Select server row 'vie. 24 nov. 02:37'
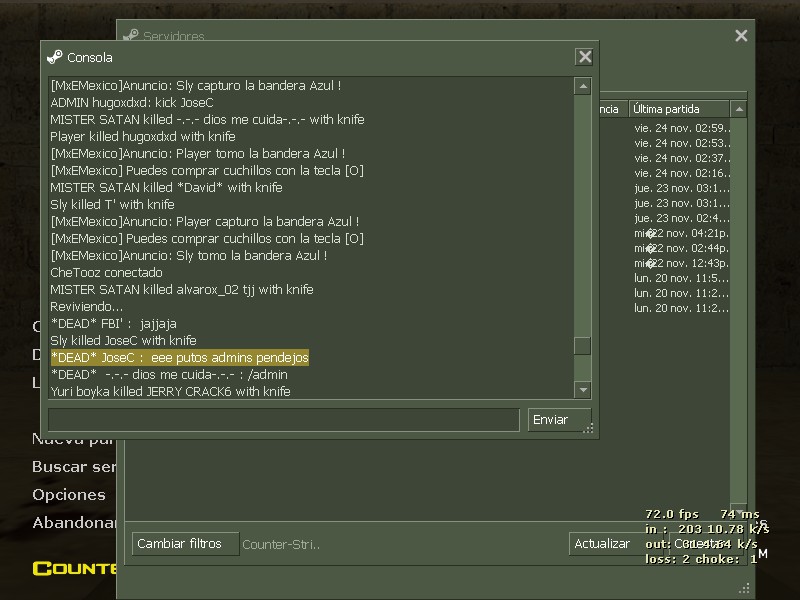 pyautogui.click(x=682, y=158)
